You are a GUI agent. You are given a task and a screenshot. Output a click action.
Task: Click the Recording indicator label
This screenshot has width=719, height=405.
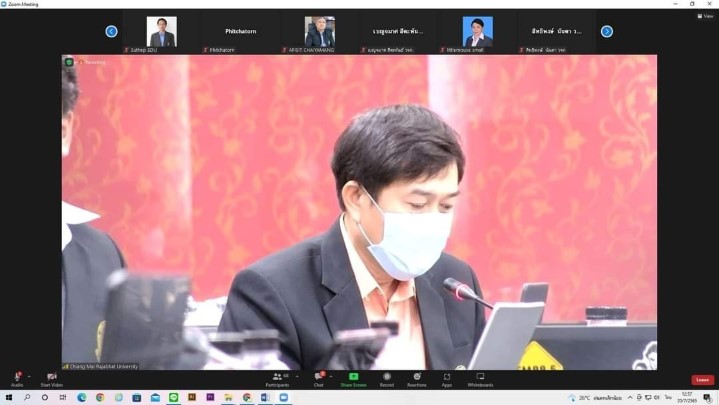tap(92, 62)
